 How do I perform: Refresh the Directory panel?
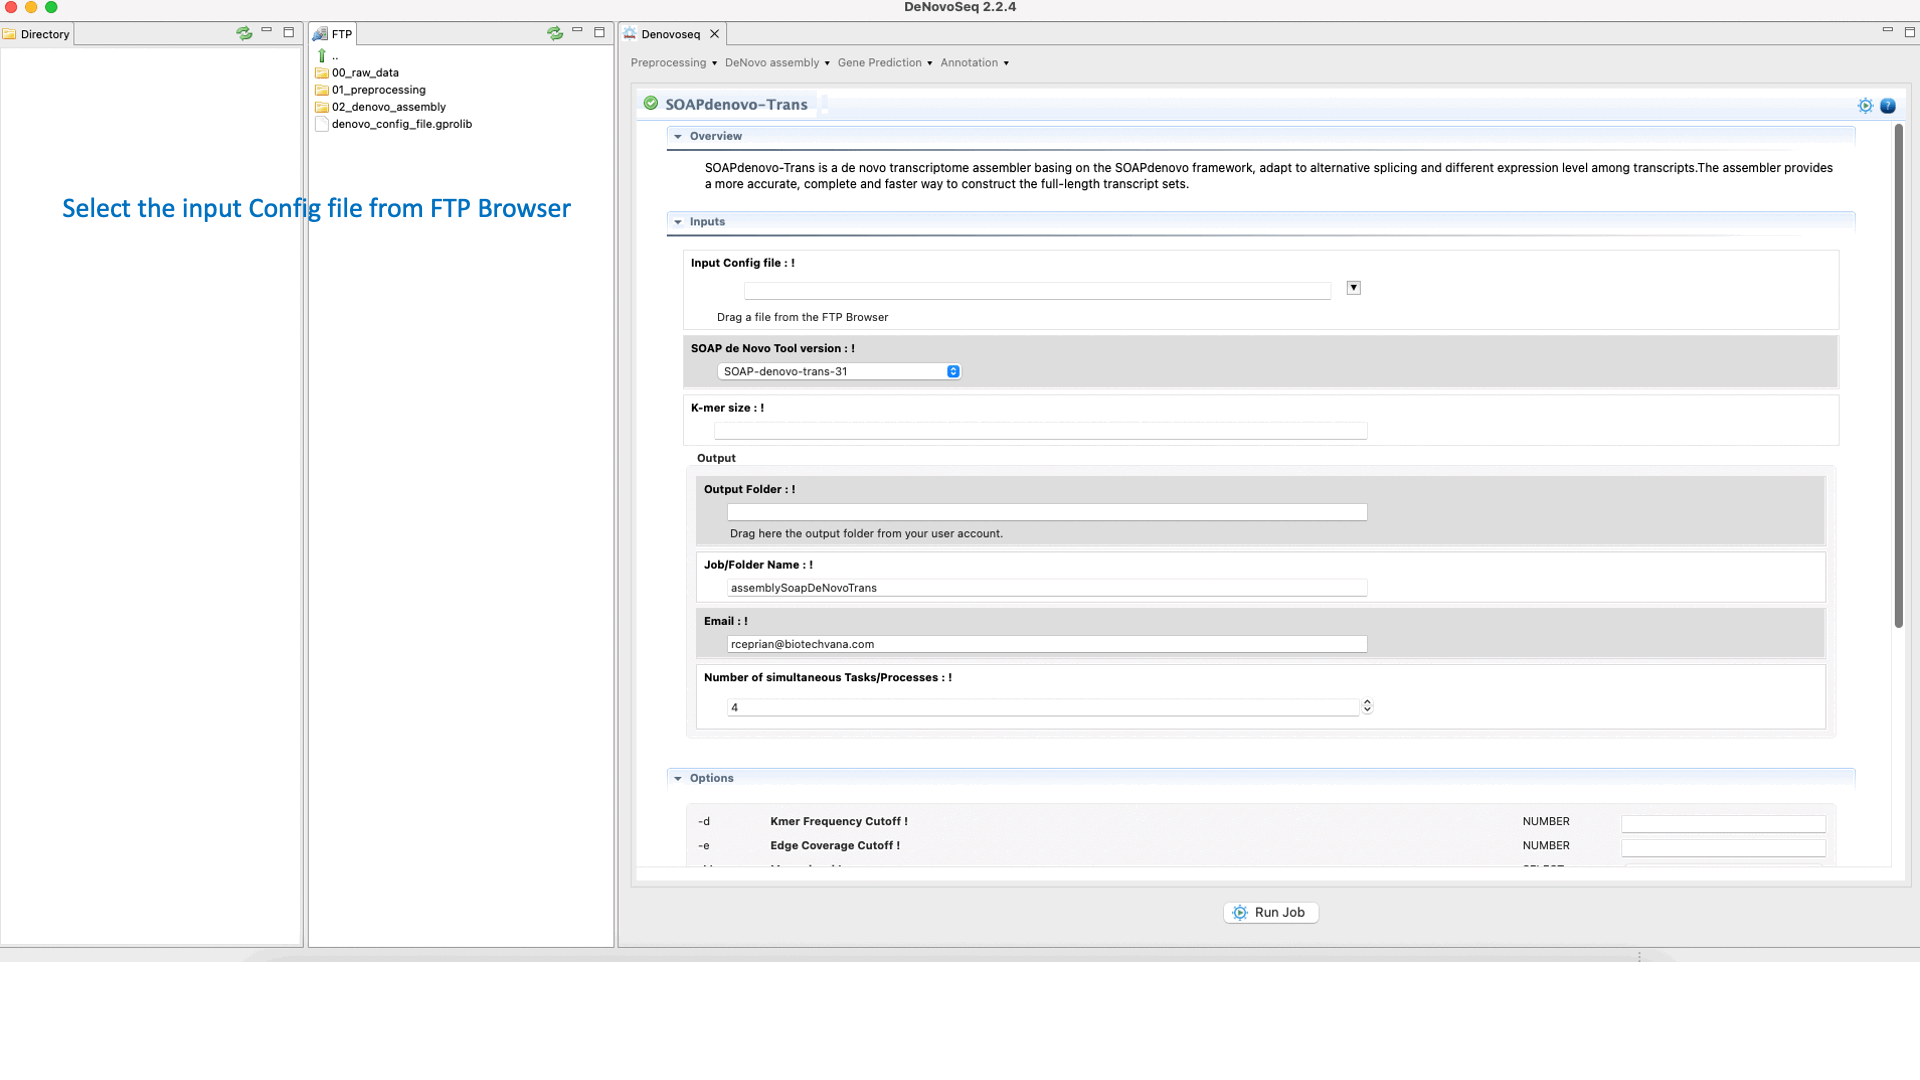[x=244, y=33]
